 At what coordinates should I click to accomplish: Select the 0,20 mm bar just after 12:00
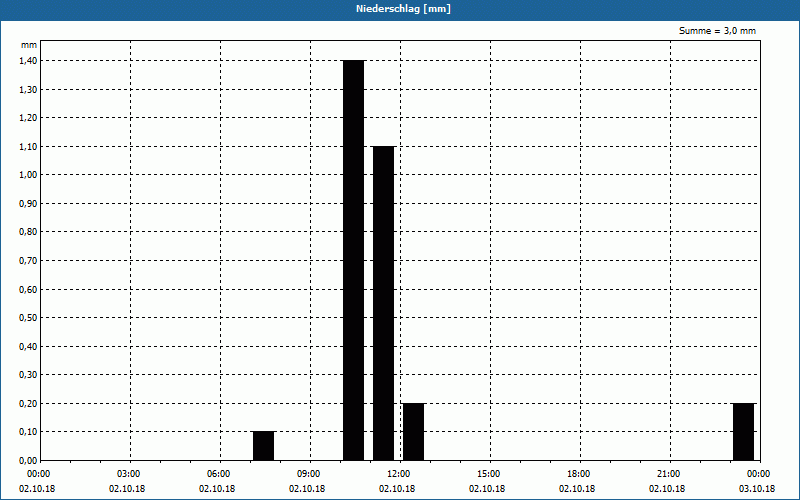414,432
